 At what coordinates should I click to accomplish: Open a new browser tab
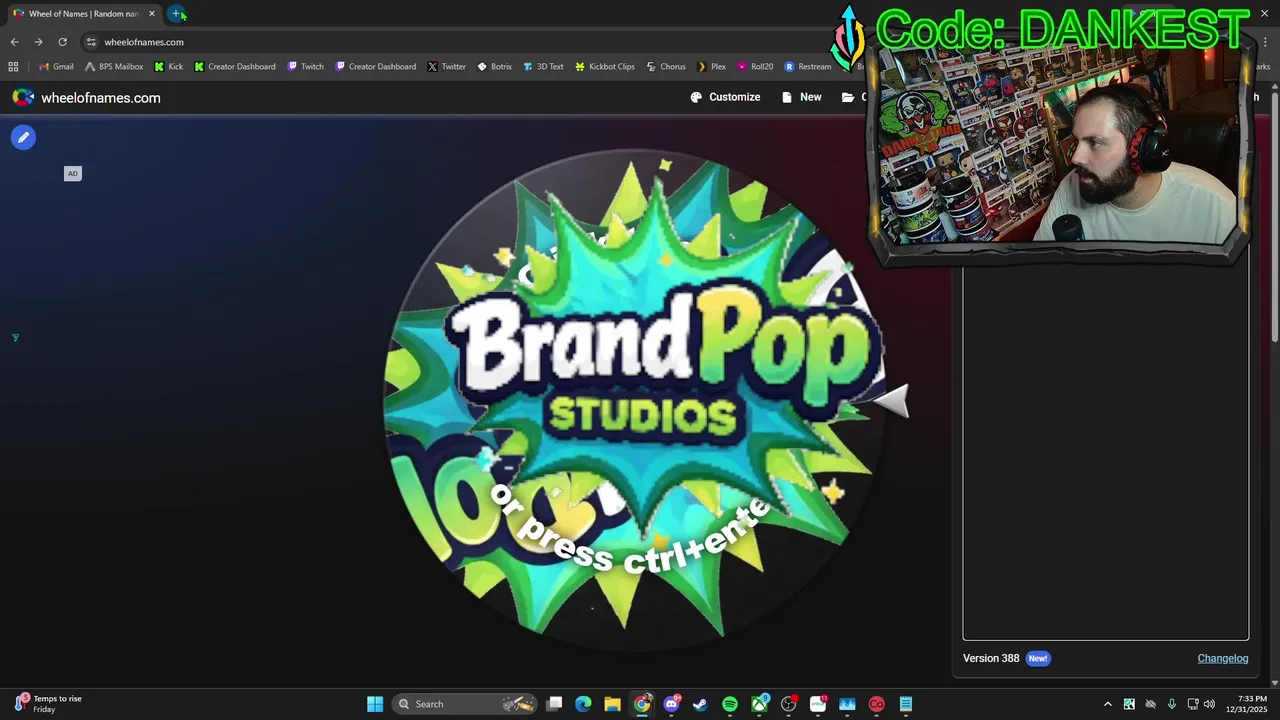[x=176, y=14]
